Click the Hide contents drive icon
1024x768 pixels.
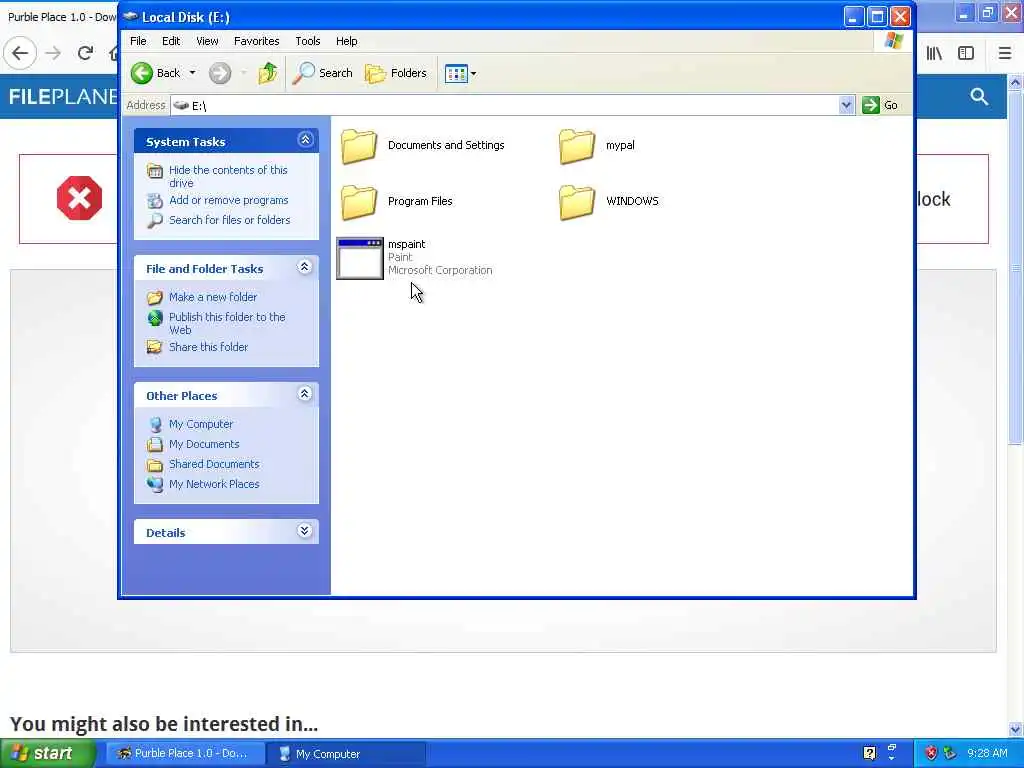(155, 171)
